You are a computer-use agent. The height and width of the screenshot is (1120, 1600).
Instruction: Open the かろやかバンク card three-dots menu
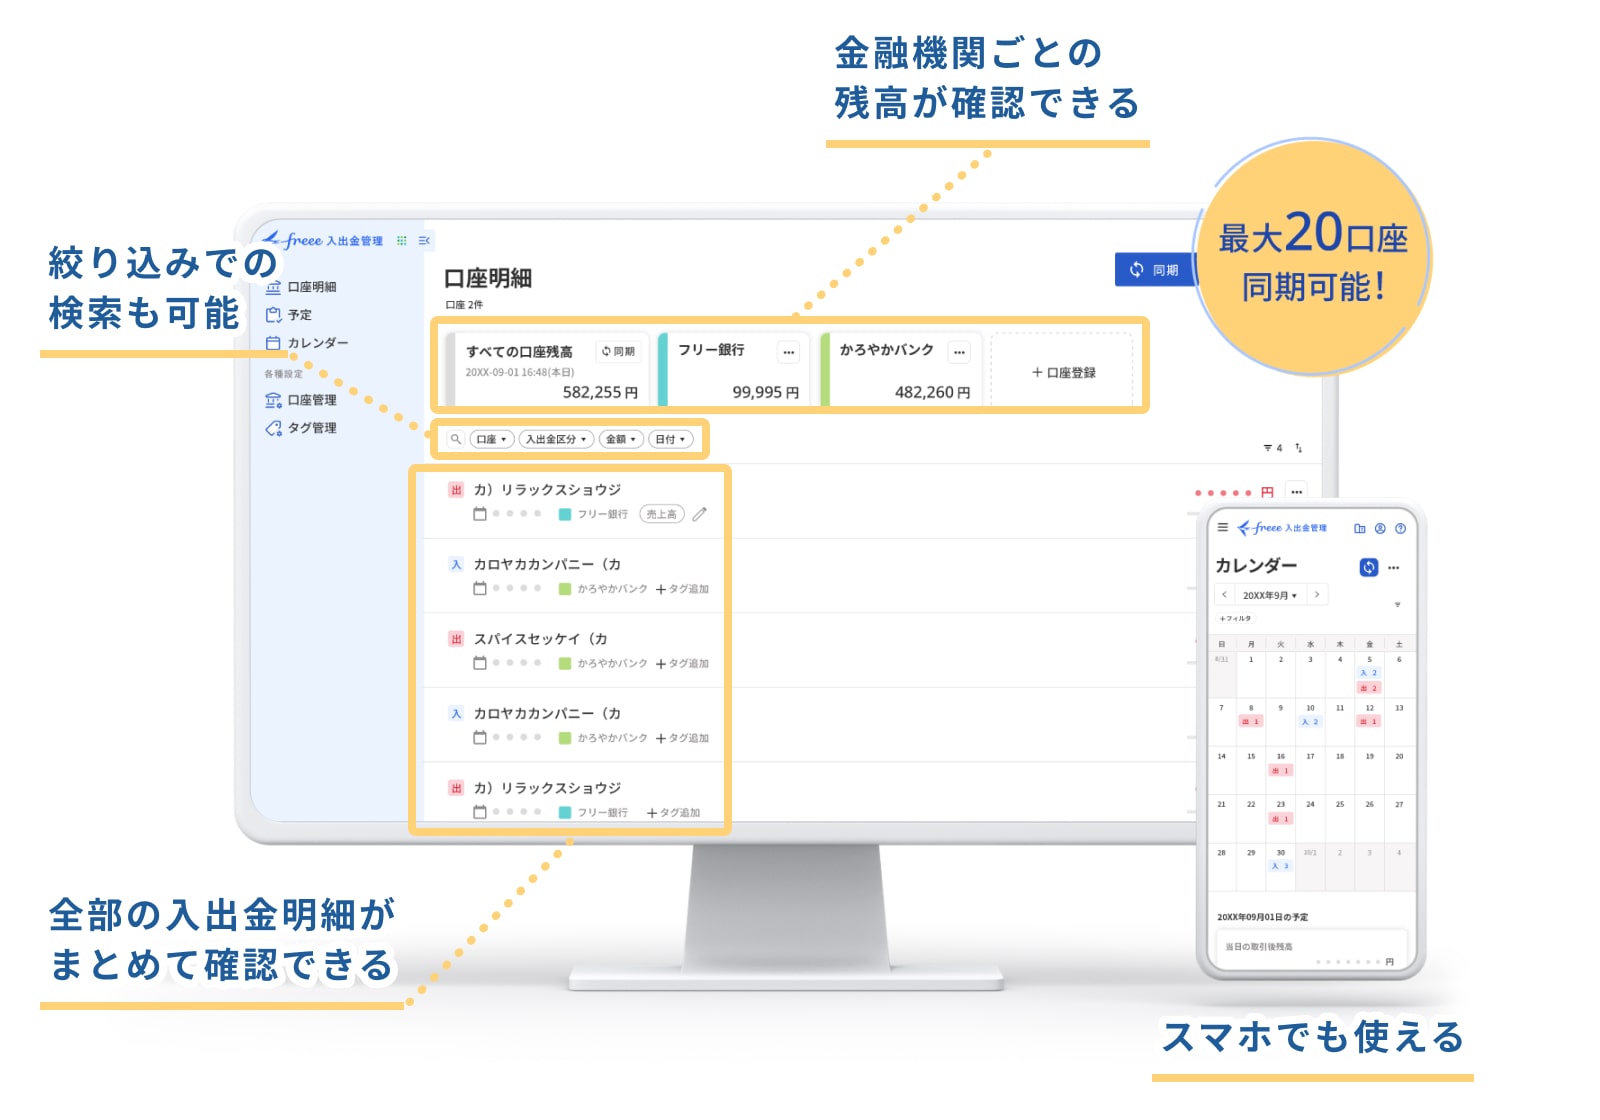[x=959, y=351]
